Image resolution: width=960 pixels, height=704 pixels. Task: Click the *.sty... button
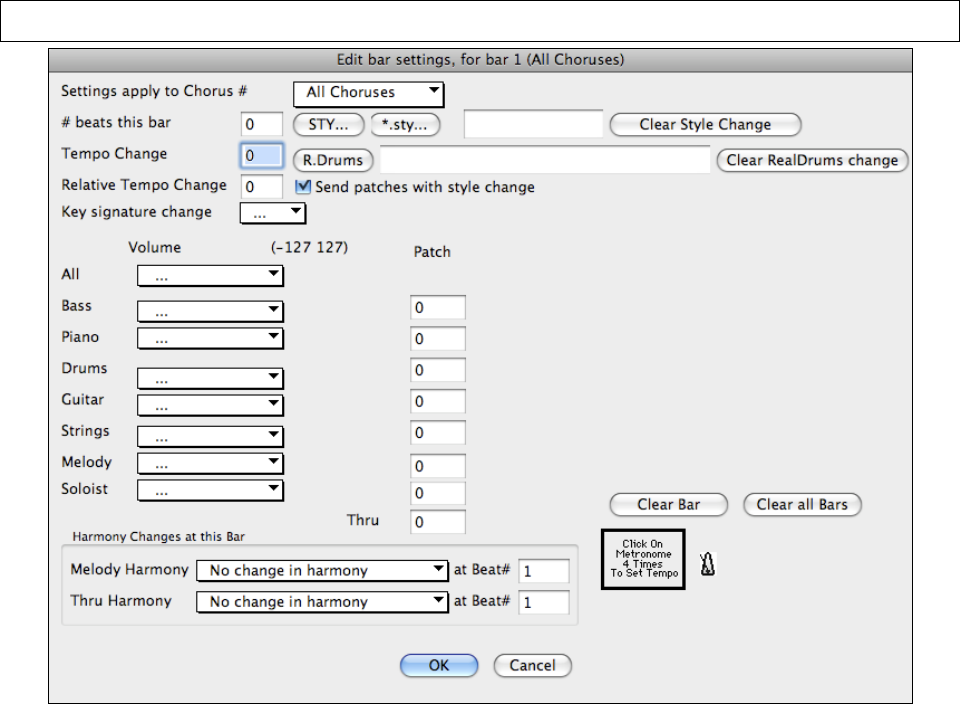(404, 125)
